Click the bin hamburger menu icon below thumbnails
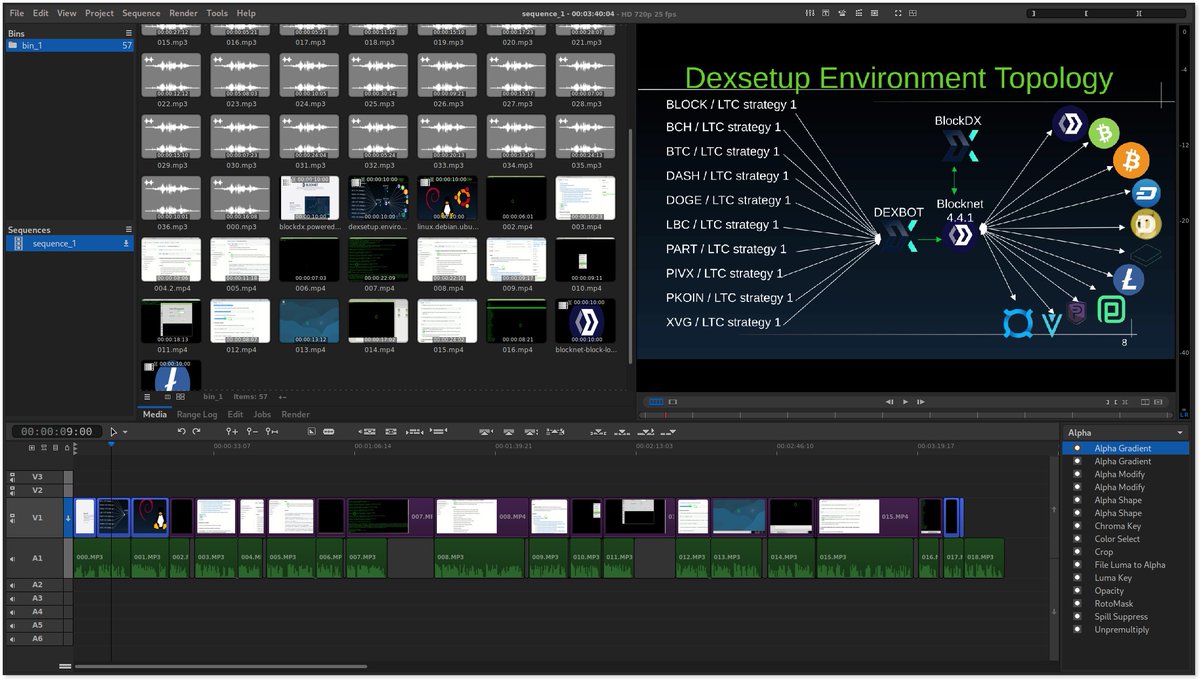Viewport: 1200px width, 680px height. (147, 397)
